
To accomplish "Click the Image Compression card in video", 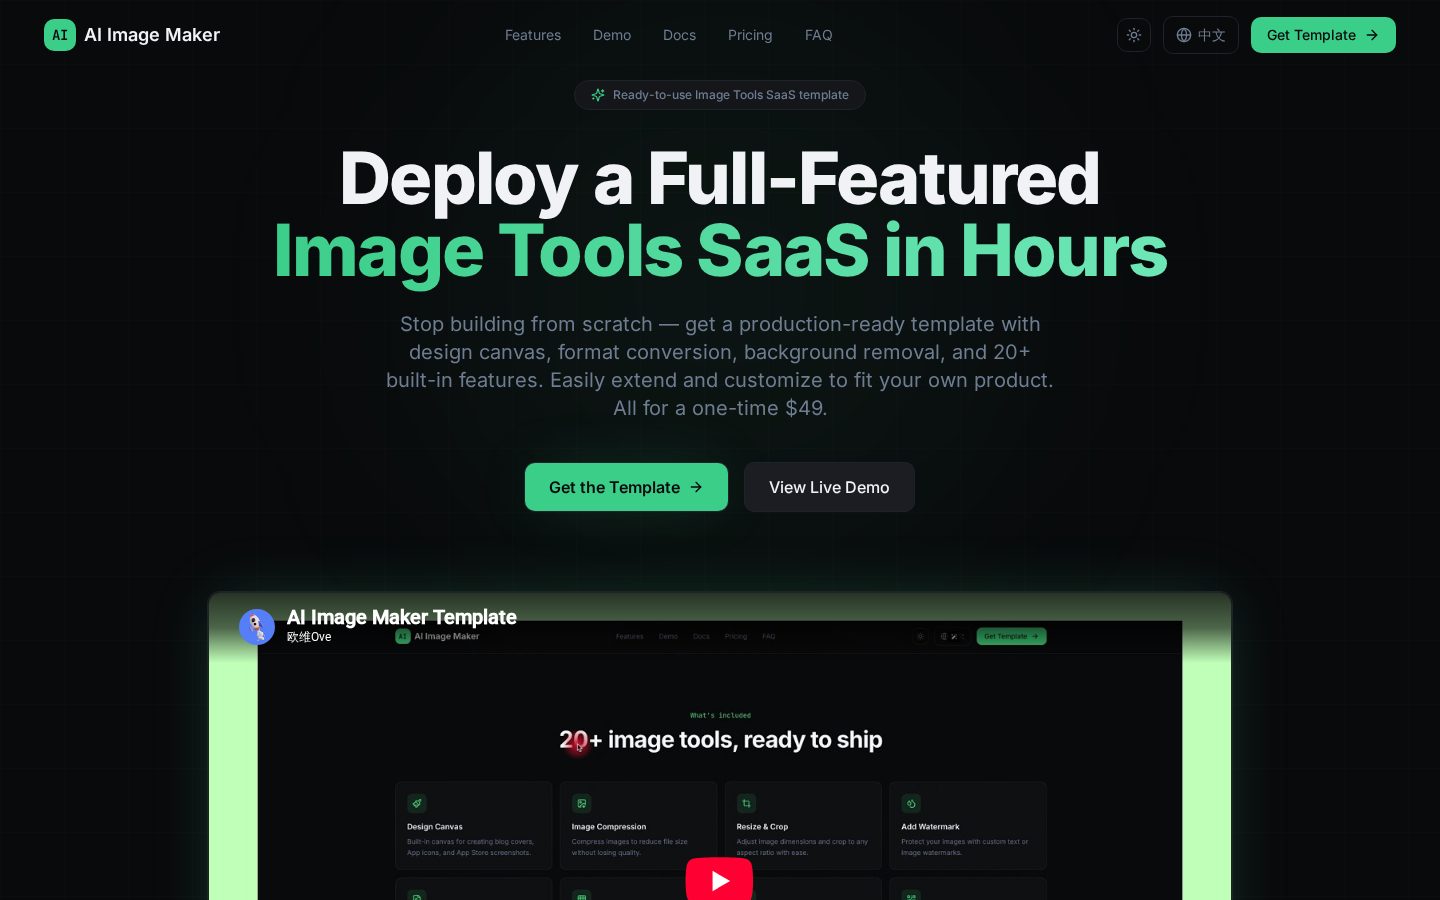I will point(638,825).
